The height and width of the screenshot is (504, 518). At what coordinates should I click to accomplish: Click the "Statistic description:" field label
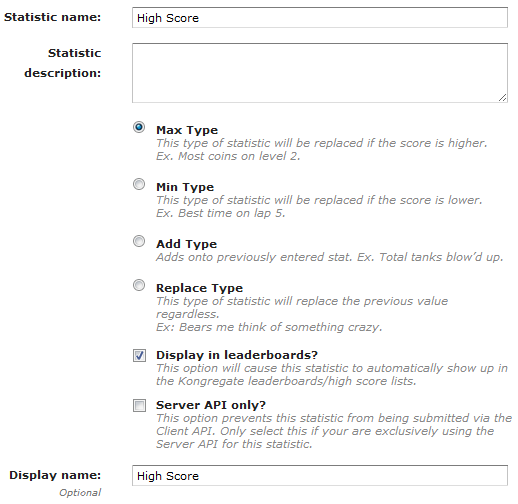(63, 63)
